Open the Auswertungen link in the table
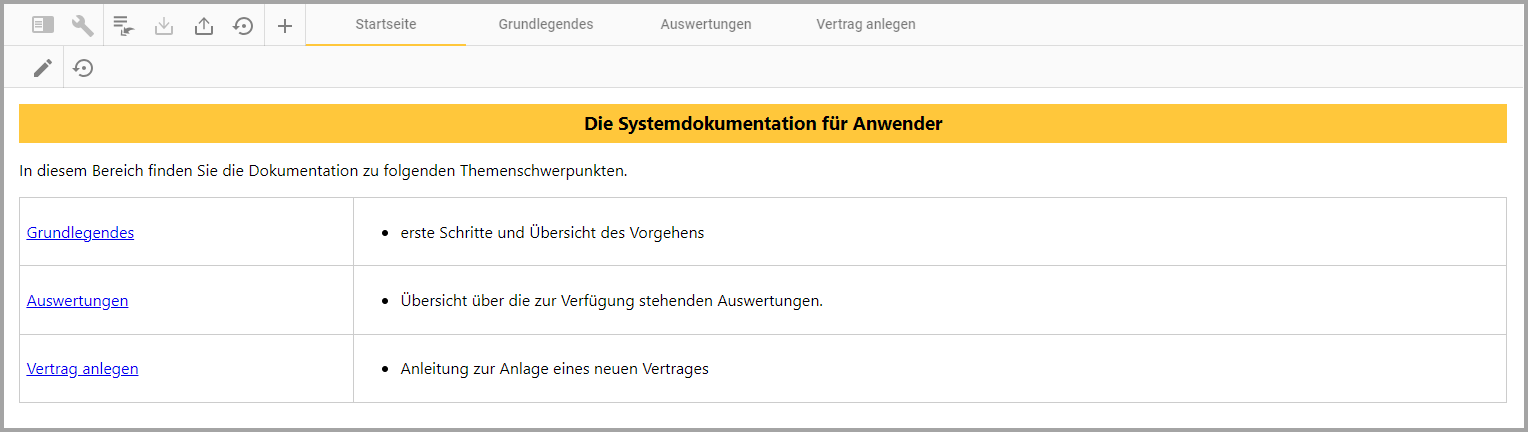The width and height of the screenshot is (1528, 432). tap(77, 300)
